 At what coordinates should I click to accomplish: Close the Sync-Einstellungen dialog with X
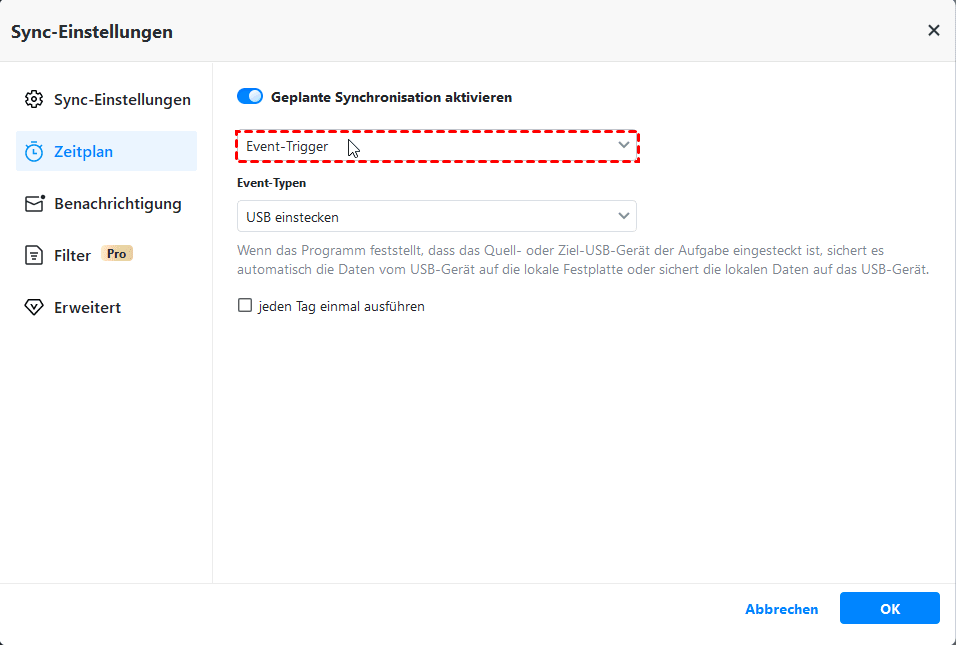934,31
